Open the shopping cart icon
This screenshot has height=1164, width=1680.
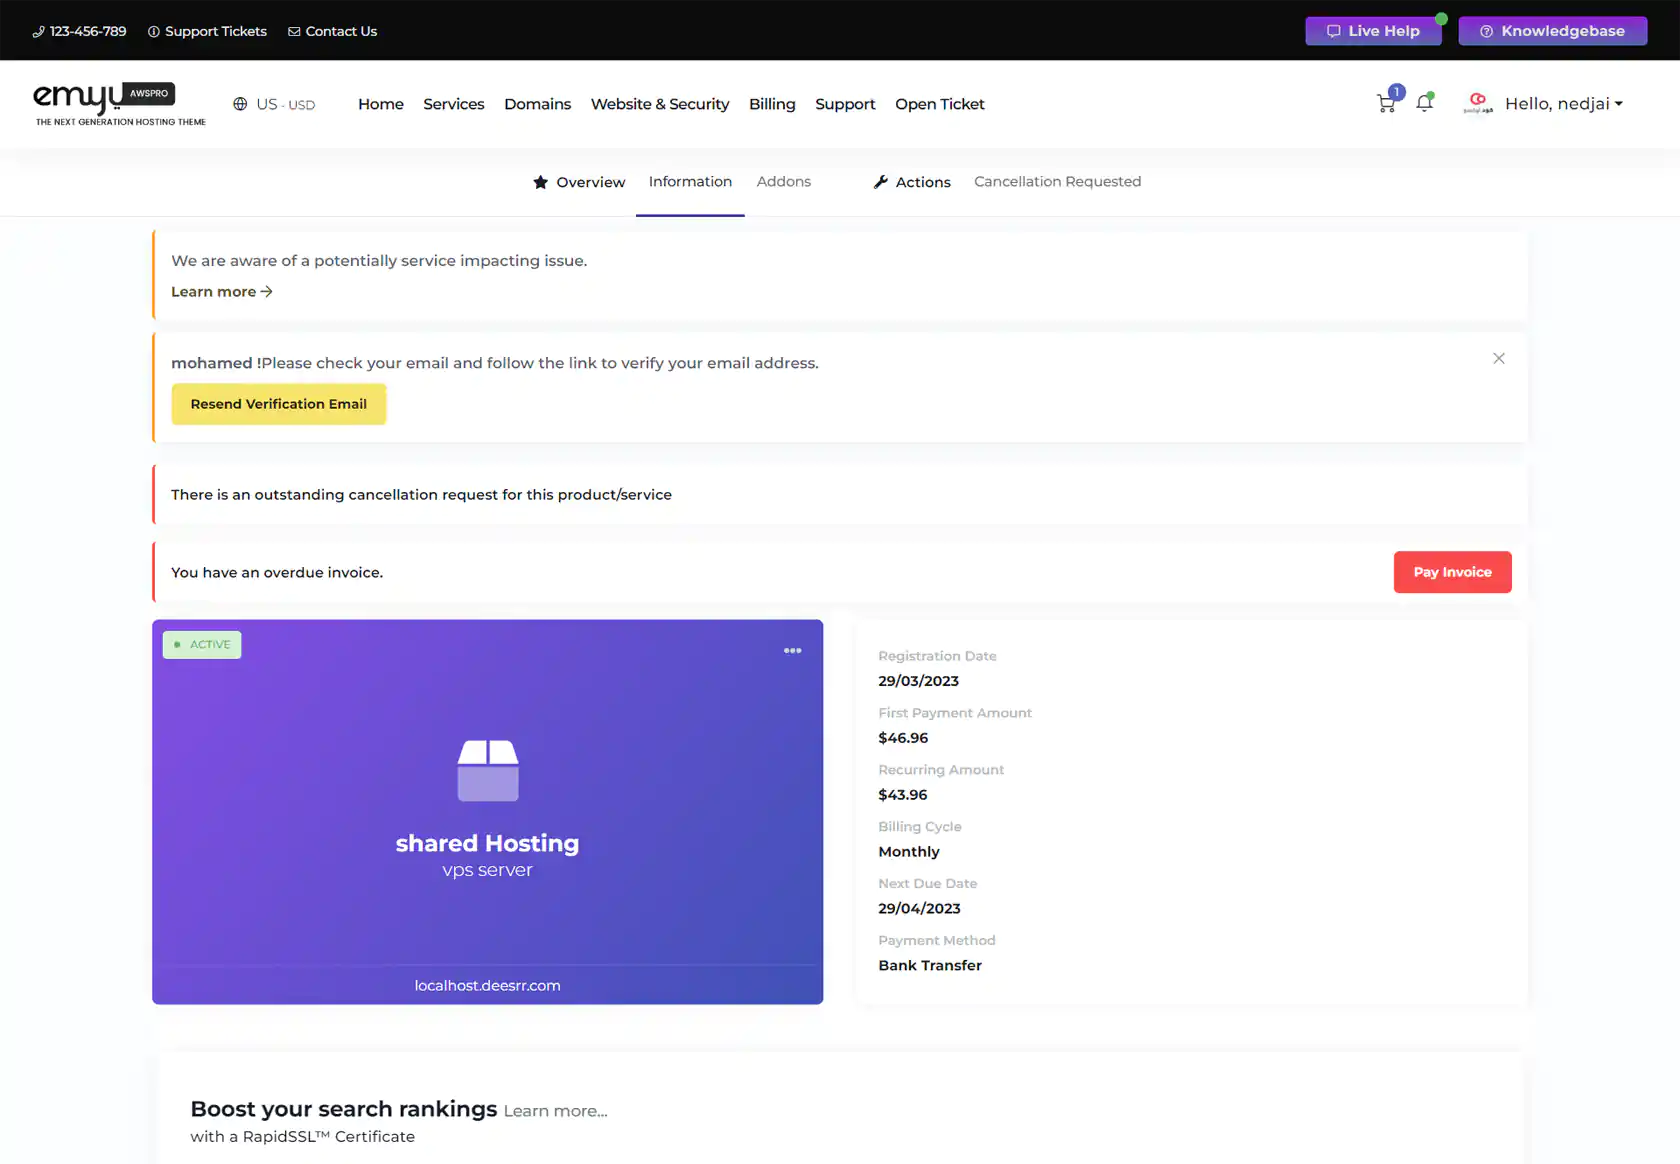(1386, 103)
